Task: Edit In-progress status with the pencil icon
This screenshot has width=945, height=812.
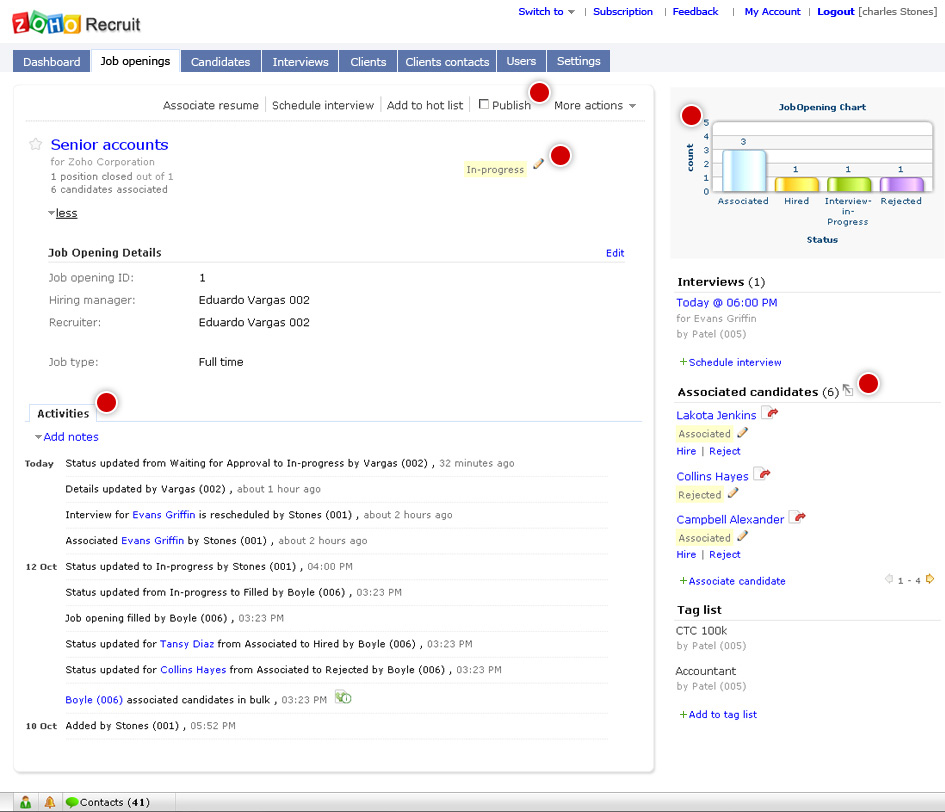Action: (538, 163)
